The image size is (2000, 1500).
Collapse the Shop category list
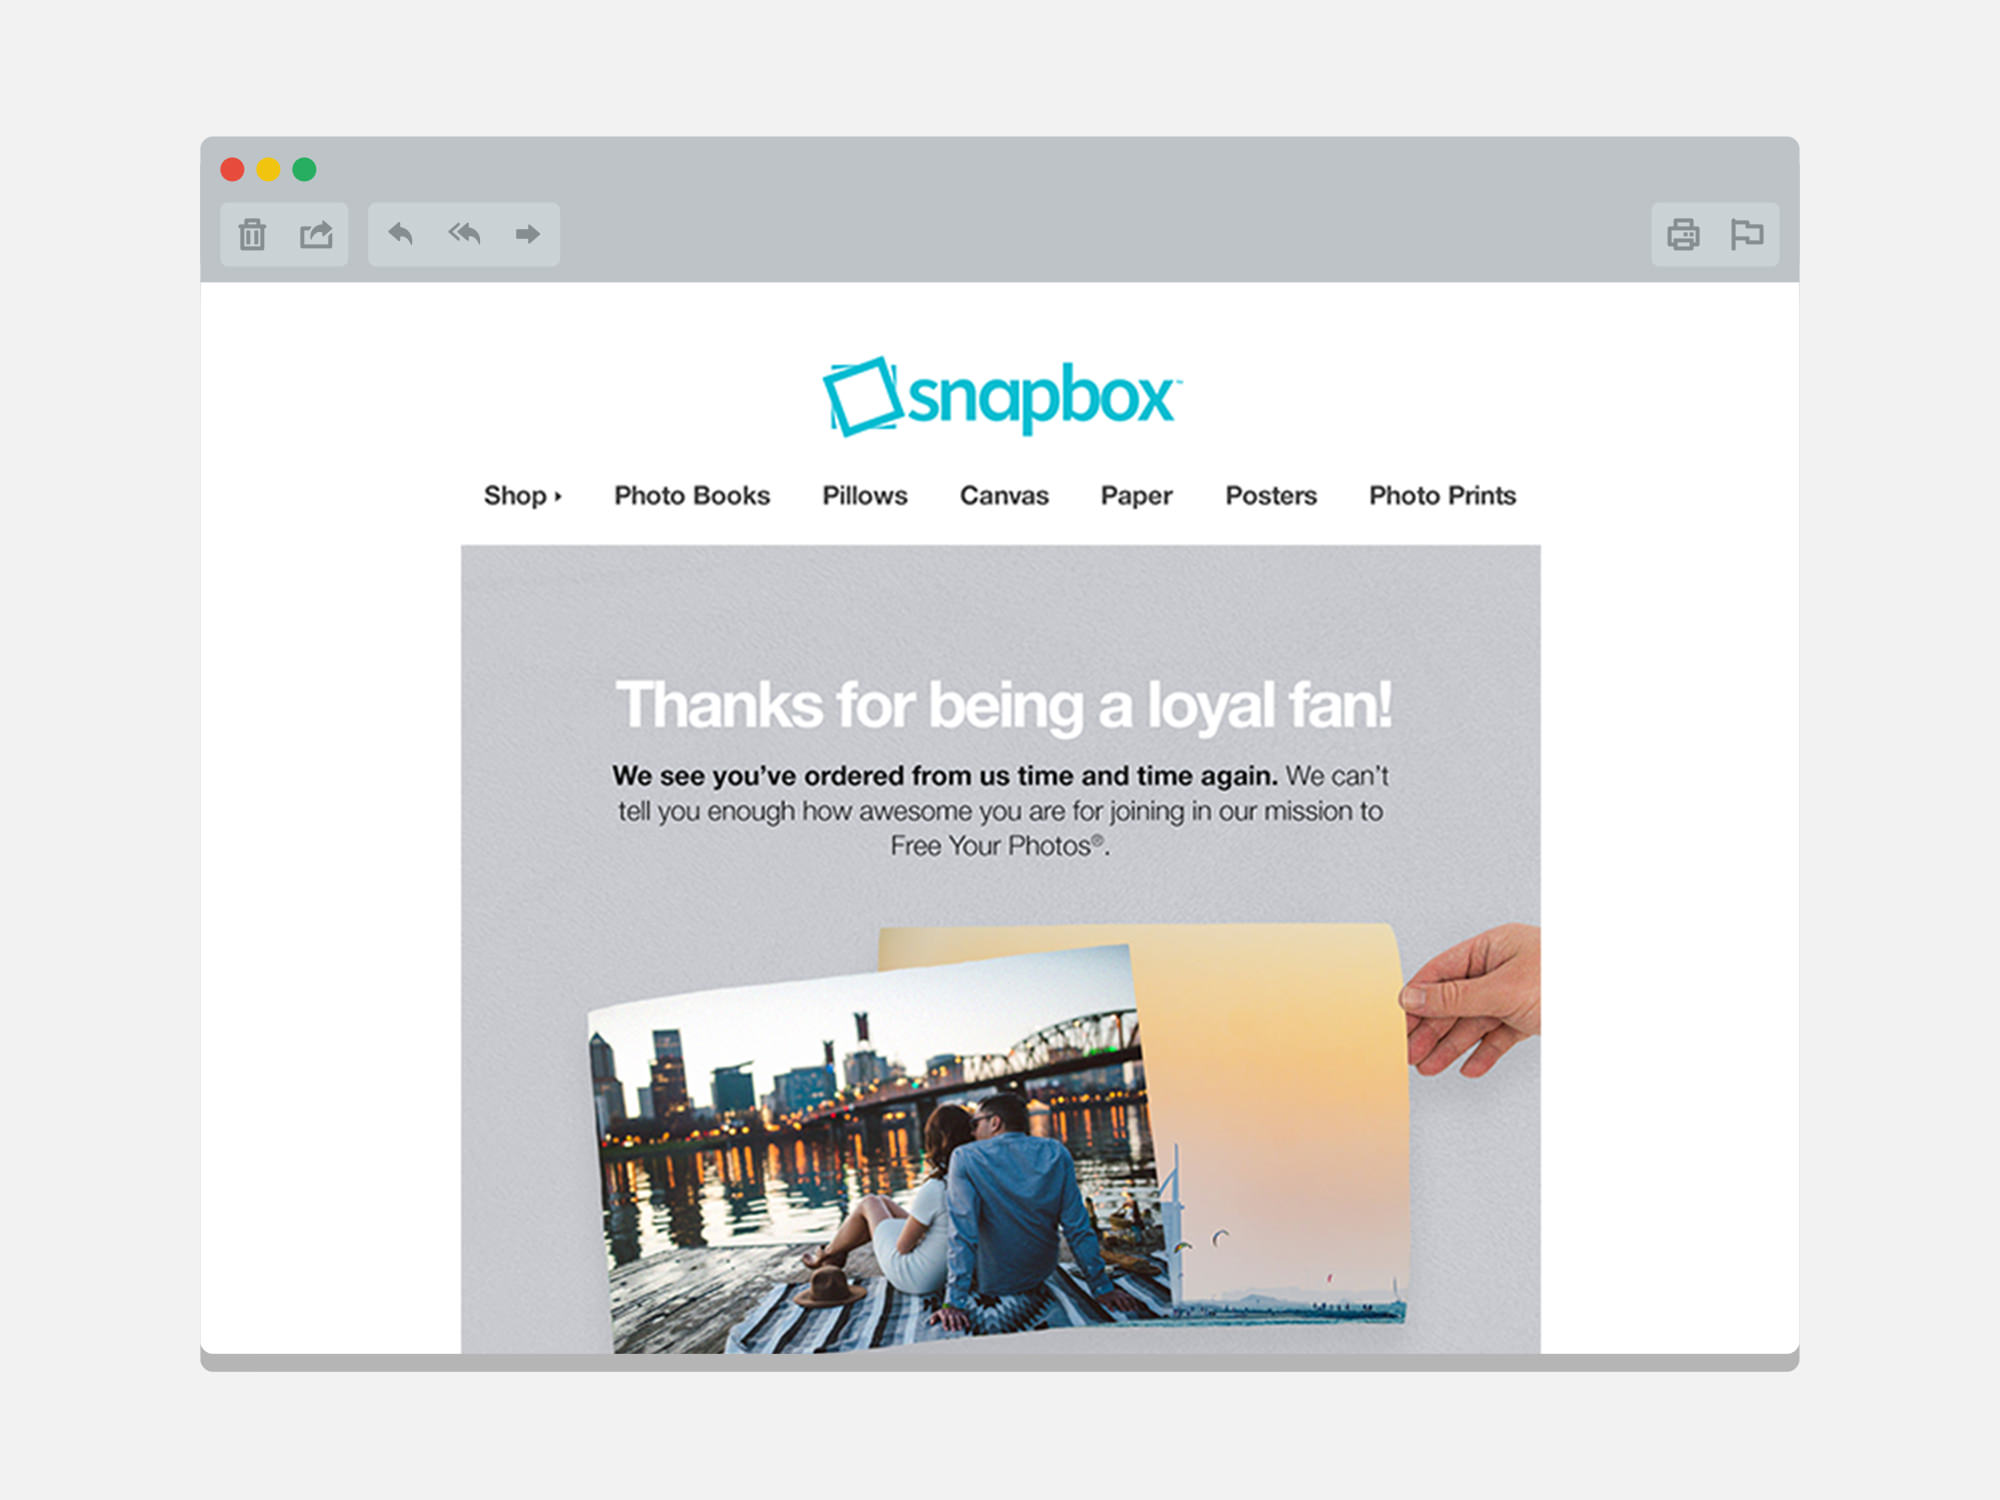[522, 496]
